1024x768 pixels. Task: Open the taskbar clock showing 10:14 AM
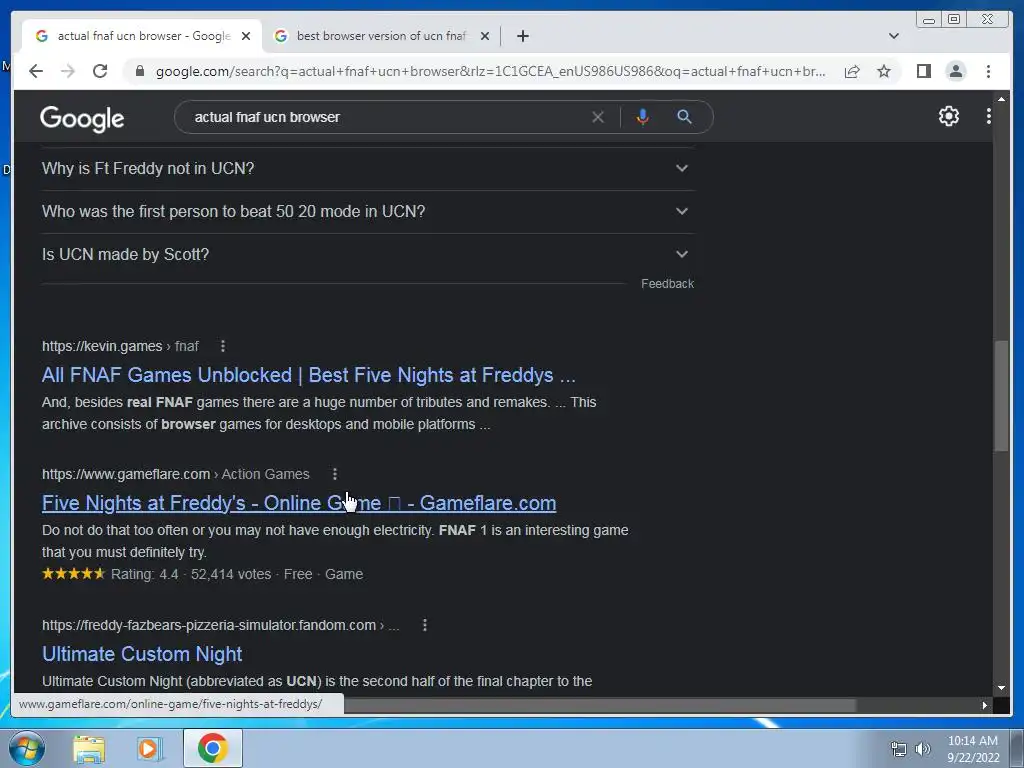coord(973,749)
